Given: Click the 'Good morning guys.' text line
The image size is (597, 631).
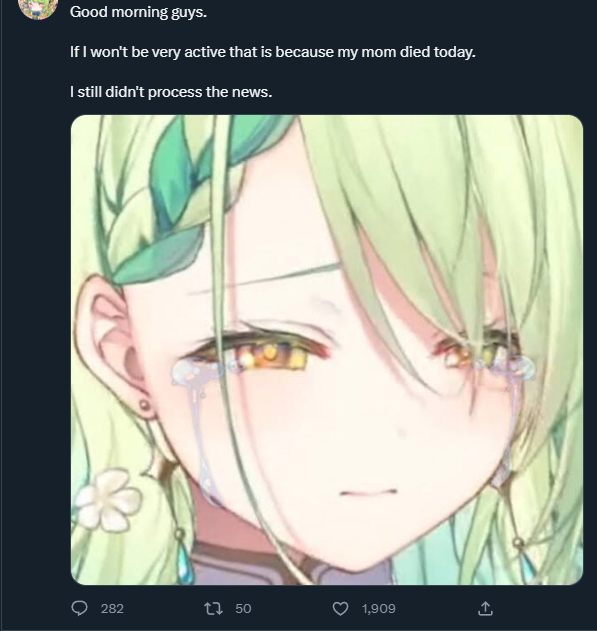Looking at the screenshot, I should click(138, 12).
